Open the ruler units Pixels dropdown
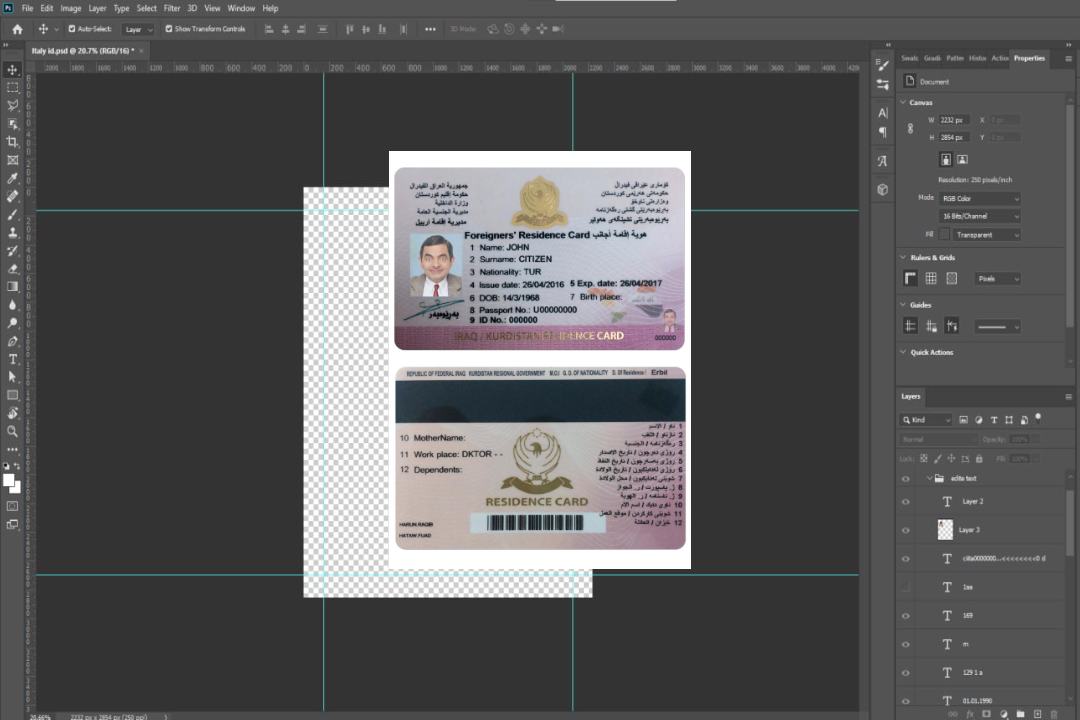 (998, 278)
